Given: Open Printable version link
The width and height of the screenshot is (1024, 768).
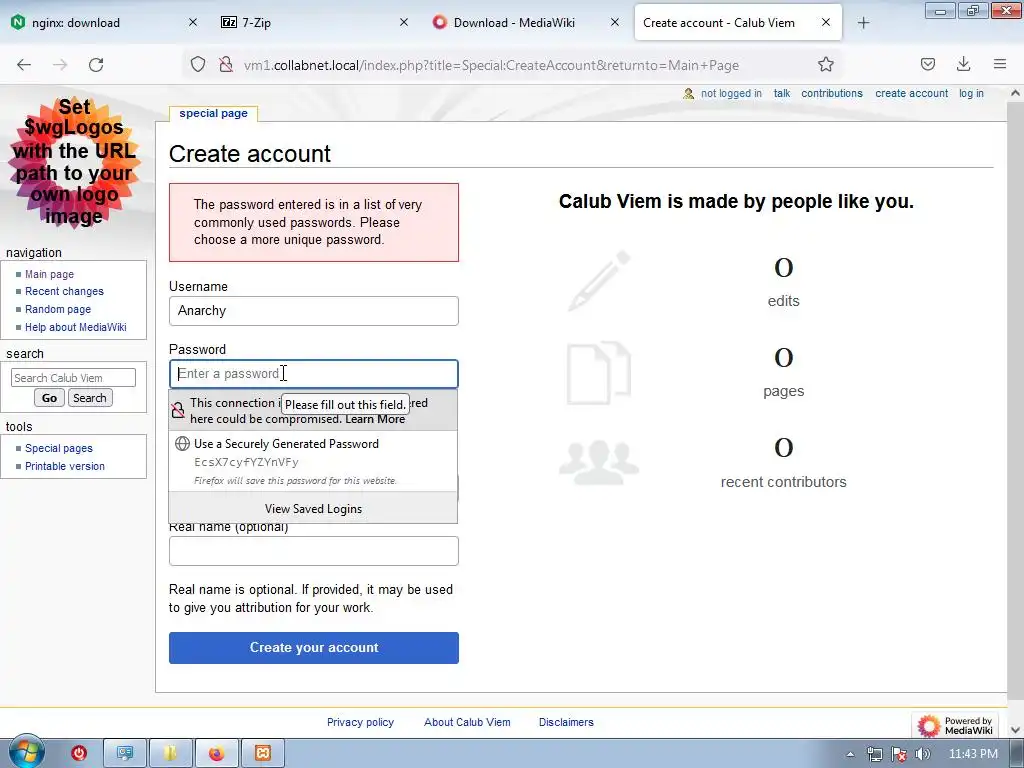Looking at the screenshot, I should click(65, 466).
